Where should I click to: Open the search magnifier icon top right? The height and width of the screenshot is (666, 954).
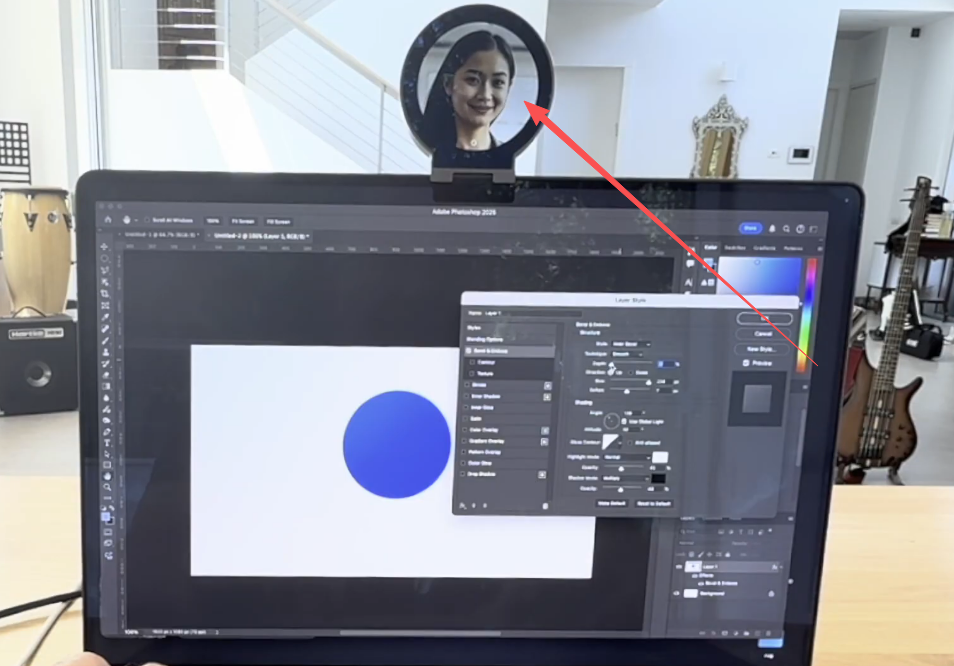(x=786, y=229)
